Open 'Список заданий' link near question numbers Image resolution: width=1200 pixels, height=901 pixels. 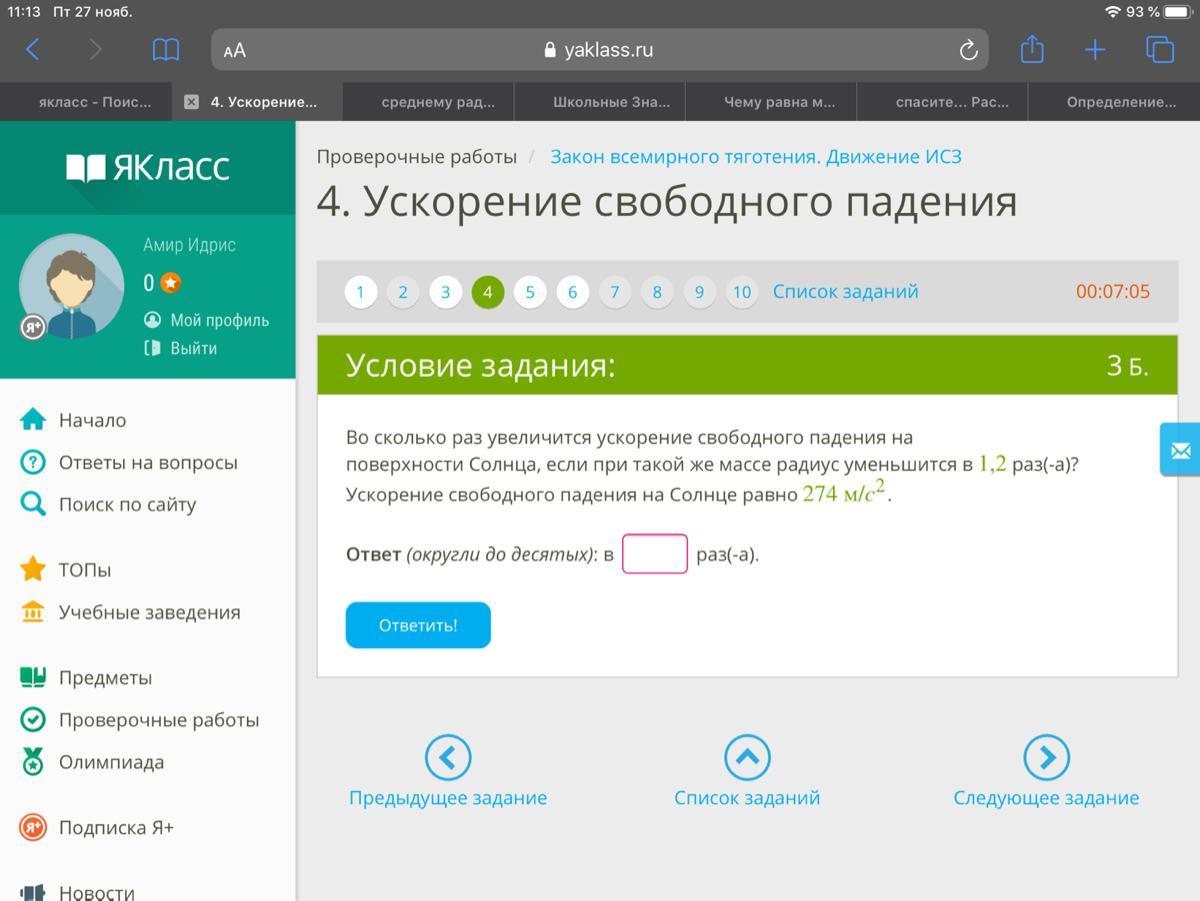point(845,292)
